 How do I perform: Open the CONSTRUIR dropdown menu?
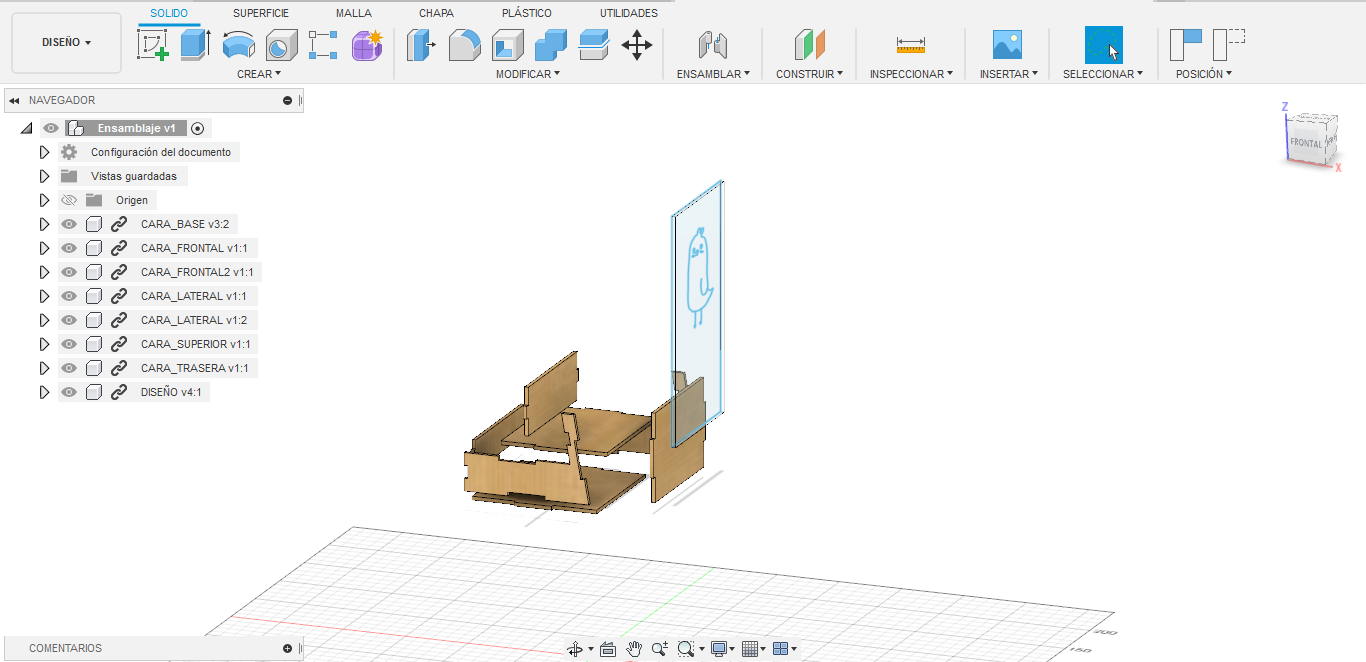810,74
